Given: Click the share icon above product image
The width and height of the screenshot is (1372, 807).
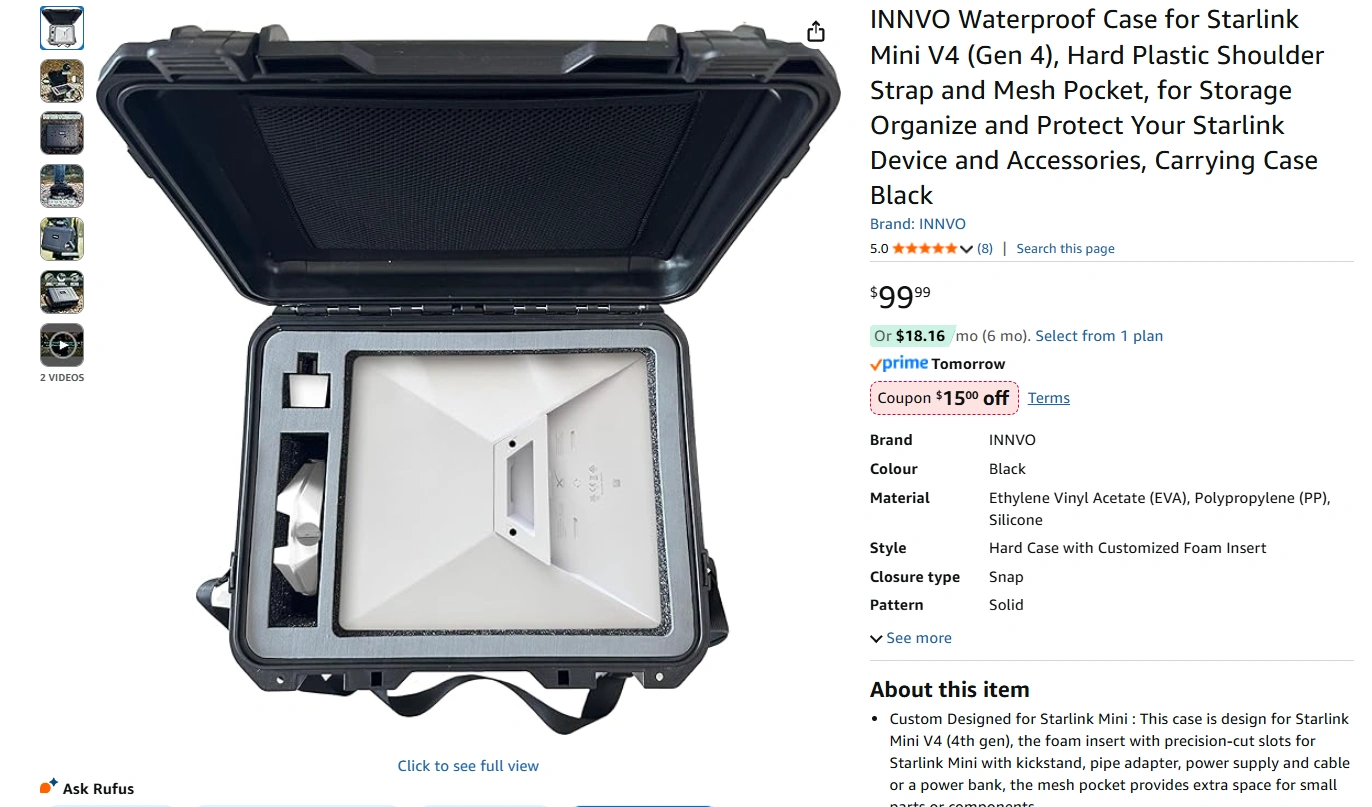Looking at the screenshot, I should (x=816, y=32).
